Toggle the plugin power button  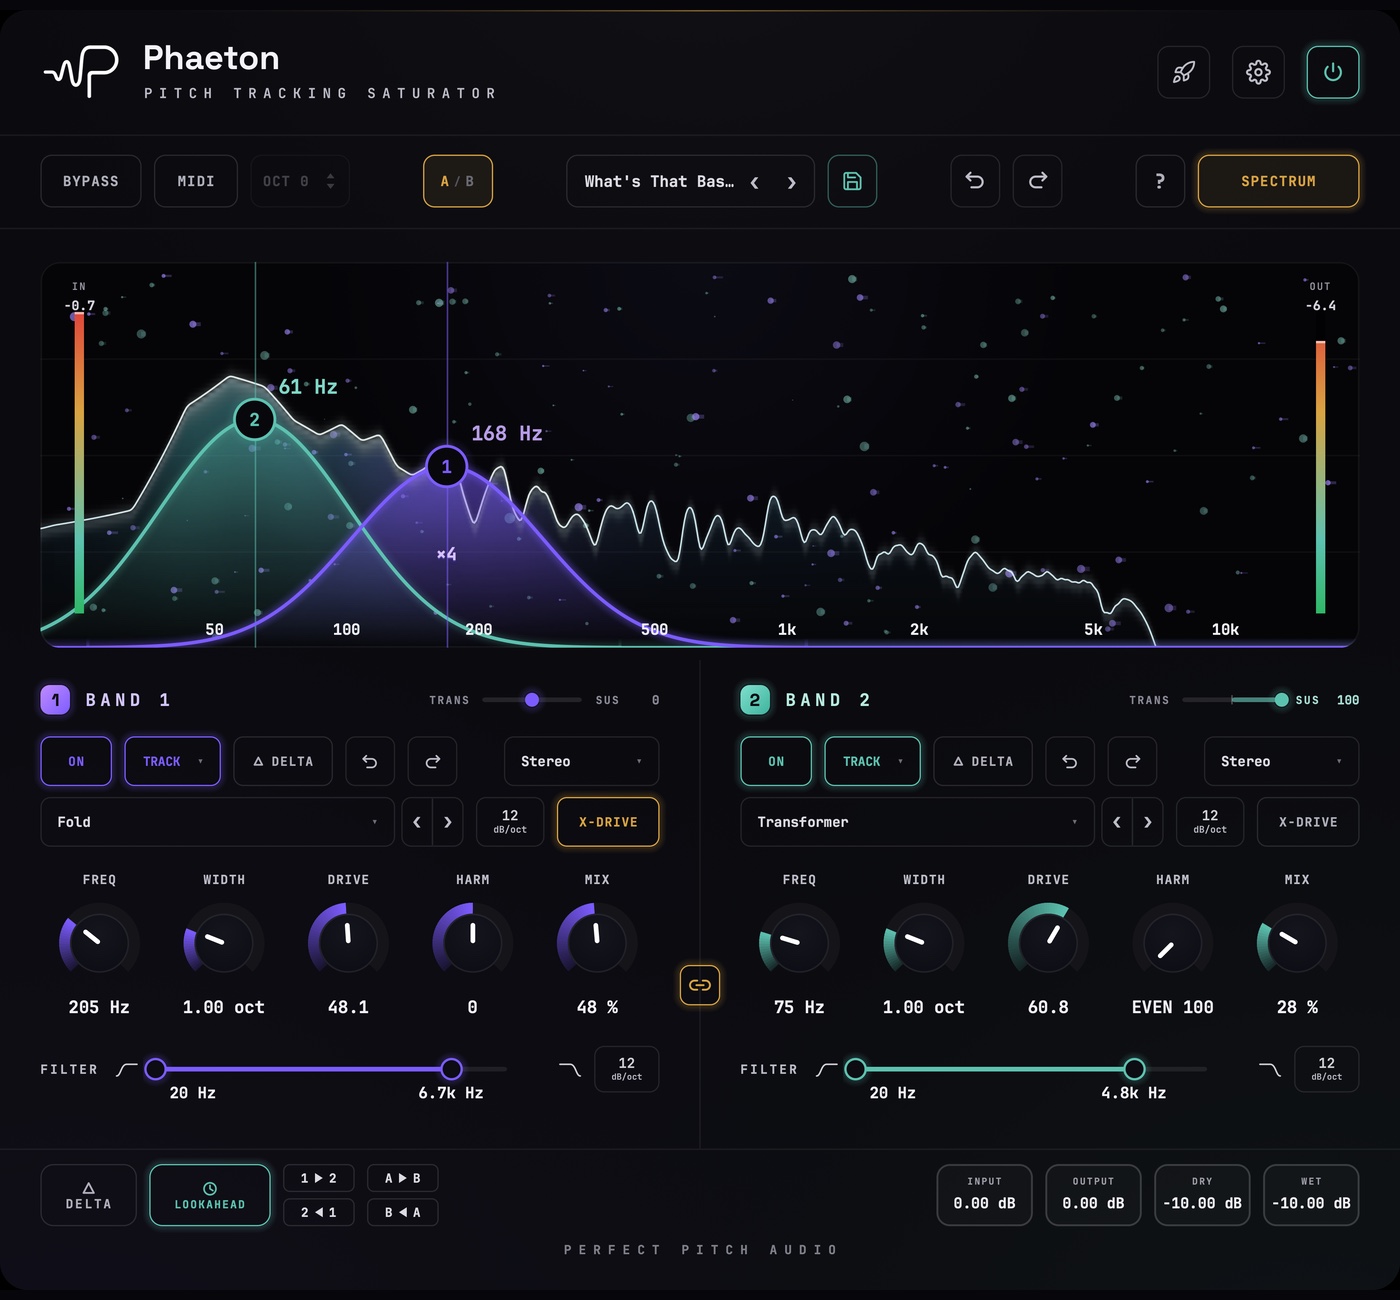coord(1333,72)
